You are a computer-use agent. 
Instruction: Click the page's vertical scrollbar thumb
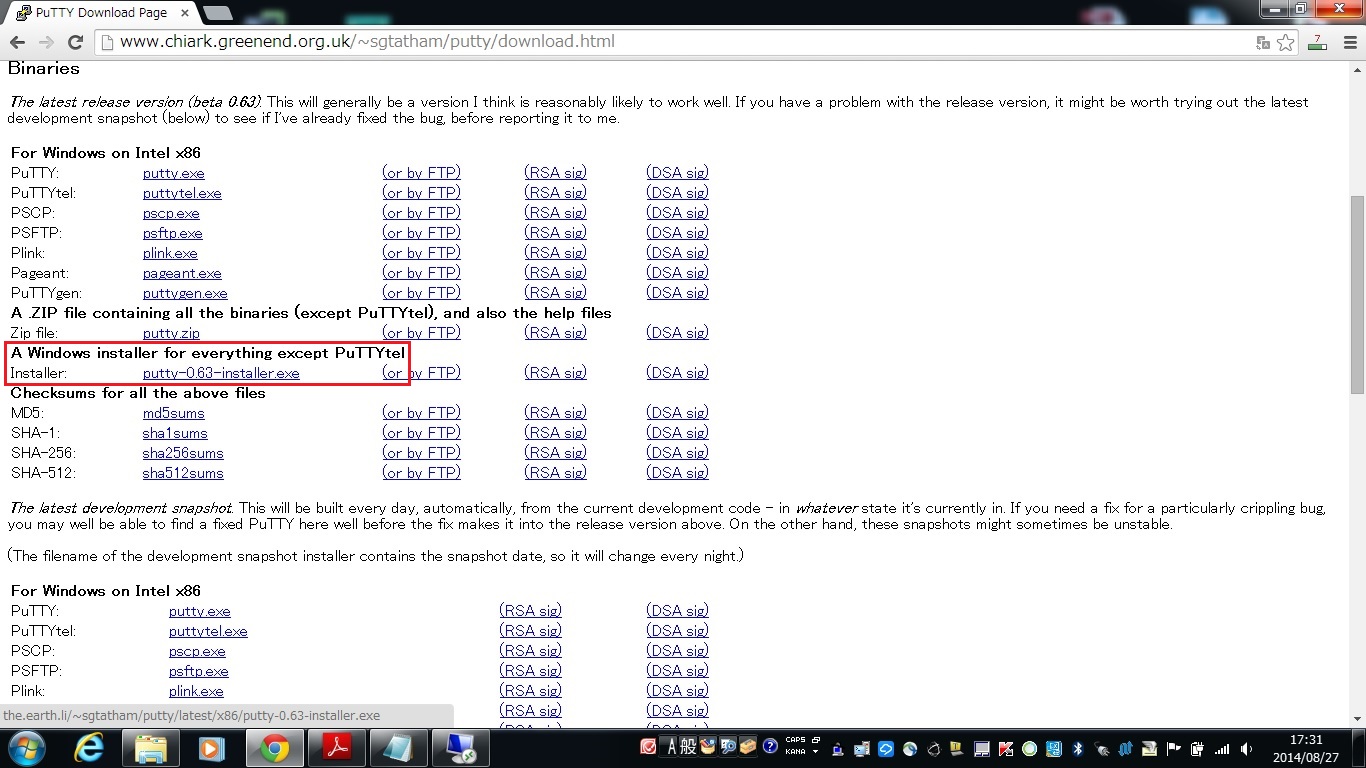(x=1357, y=295)
